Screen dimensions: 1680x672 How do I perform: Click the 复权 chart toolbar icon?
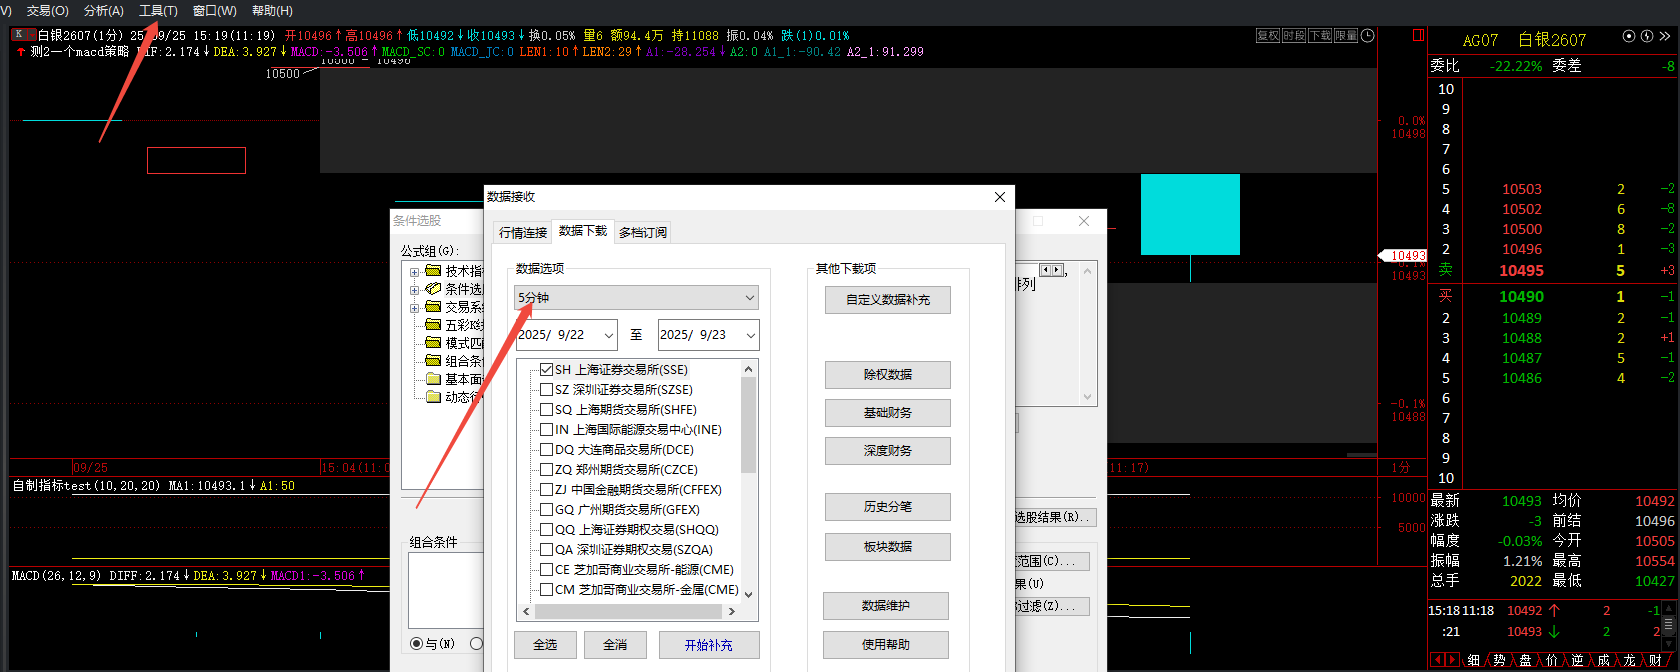[x=1268, y=35]
